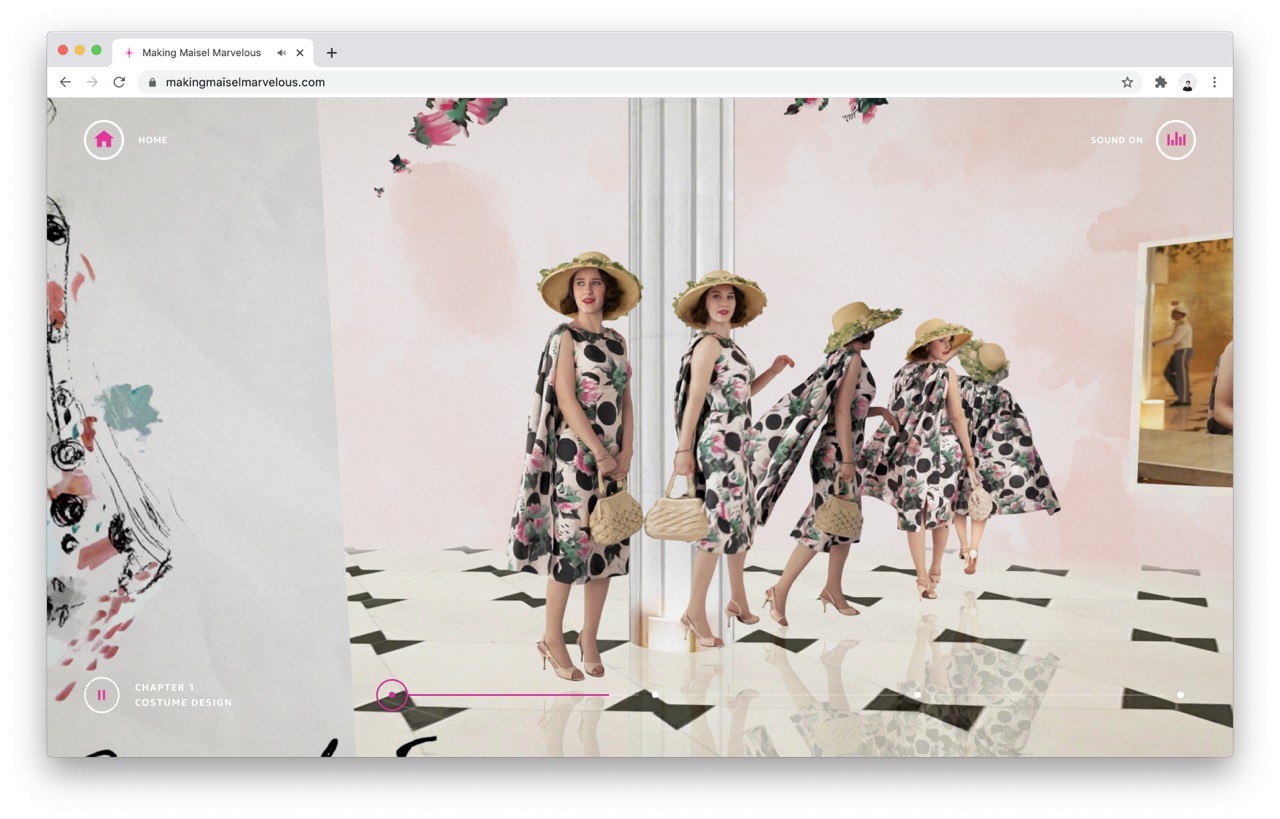Open the Chrome three-dot menu

pos(1215,82)
